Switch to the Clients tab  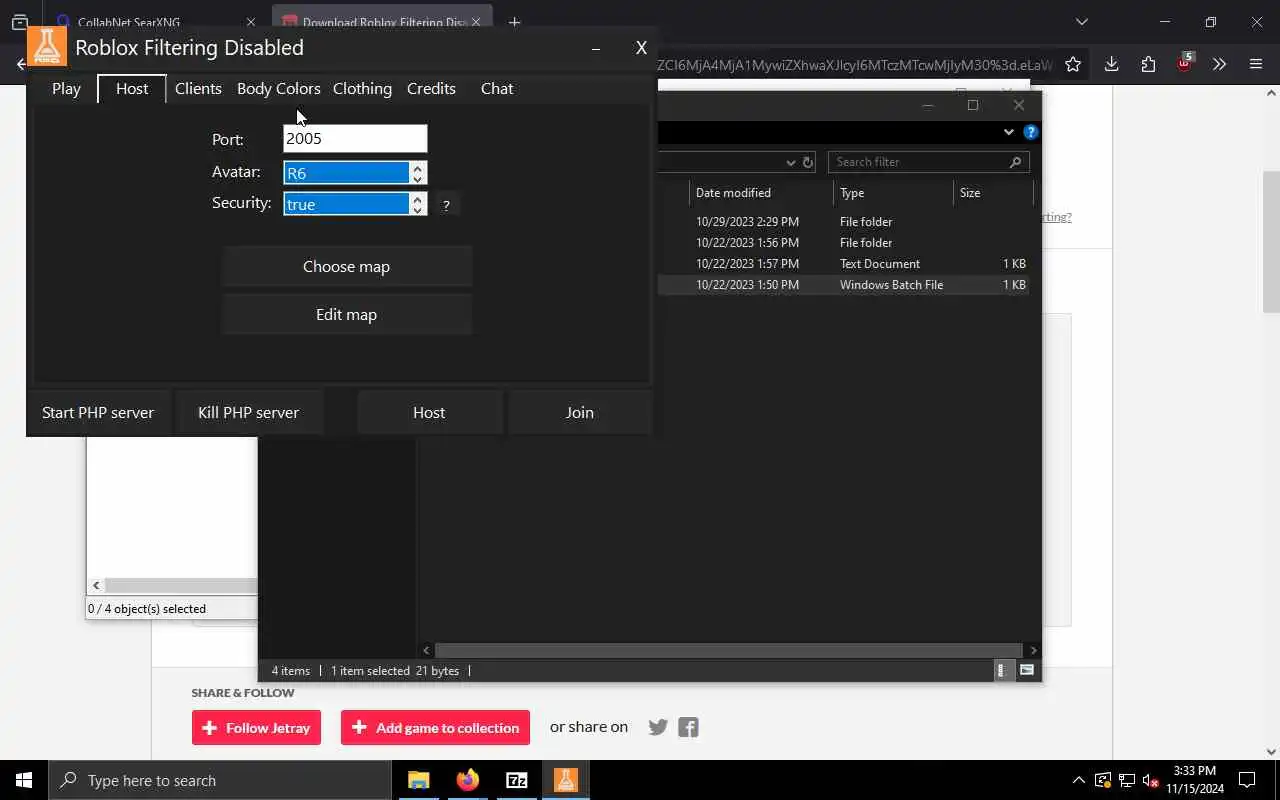[198, 89]
